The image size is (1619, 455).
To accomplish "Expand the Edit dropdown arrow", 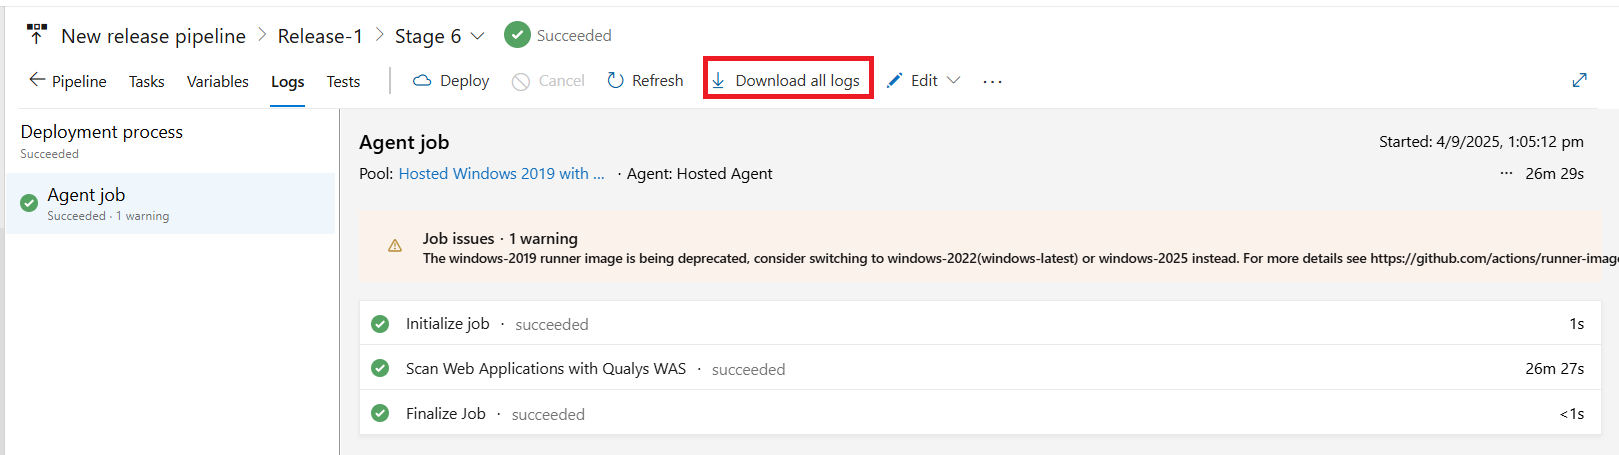I will pos(953,80).
